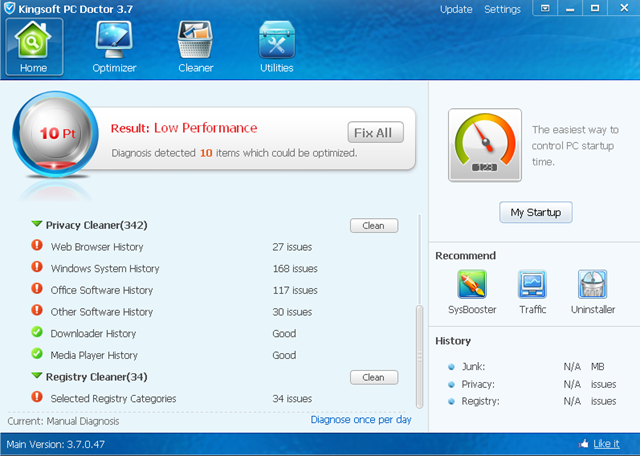Select Web Browser History row text

point(97,247)
